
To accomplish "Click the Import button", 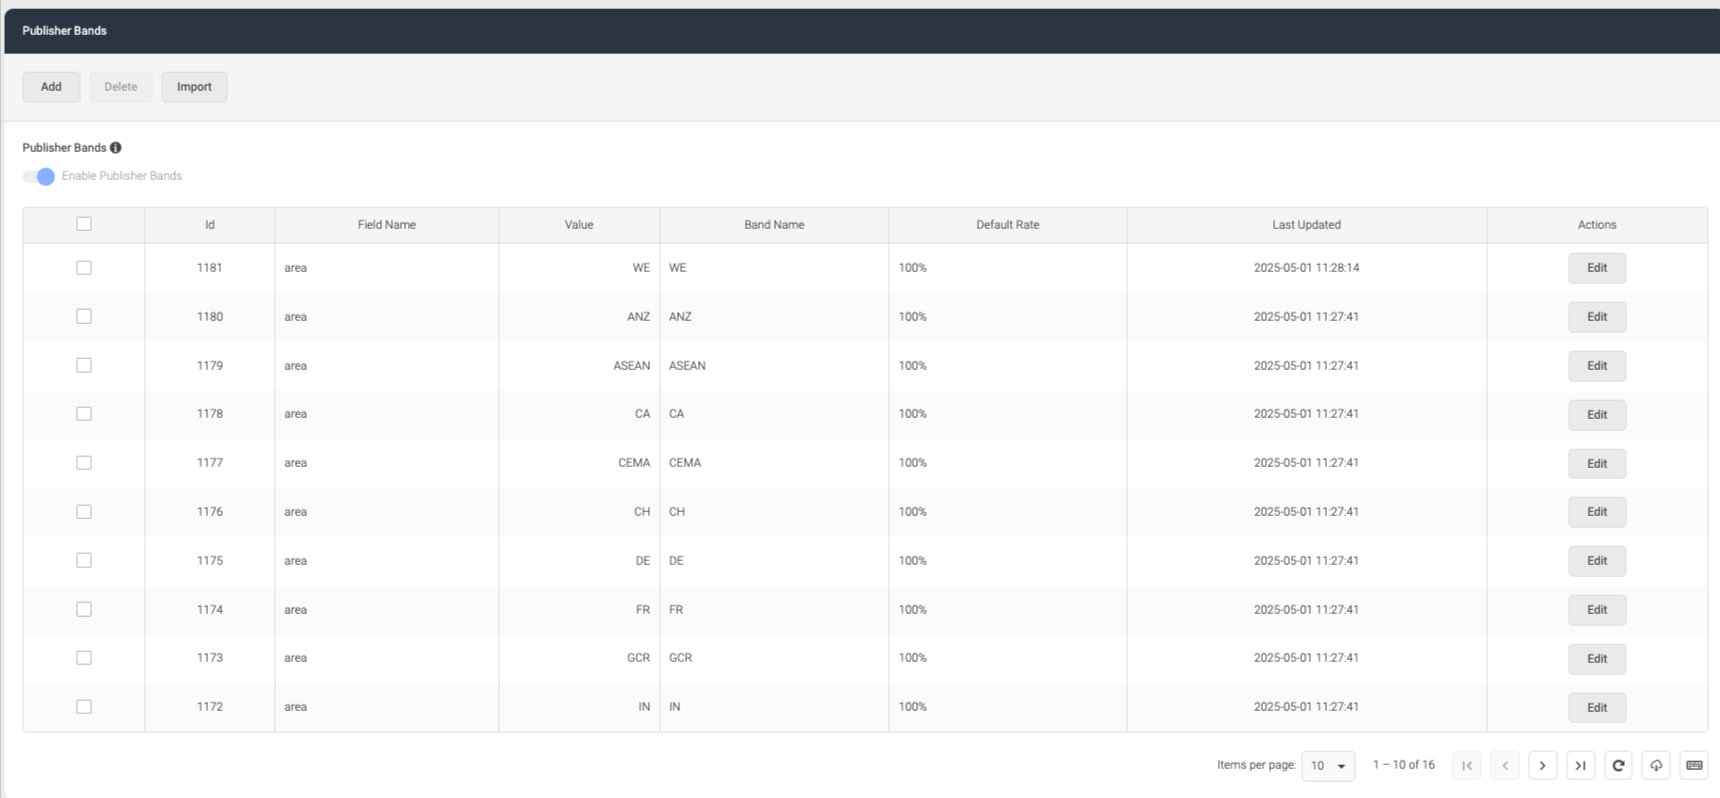I will coord(194,87).
